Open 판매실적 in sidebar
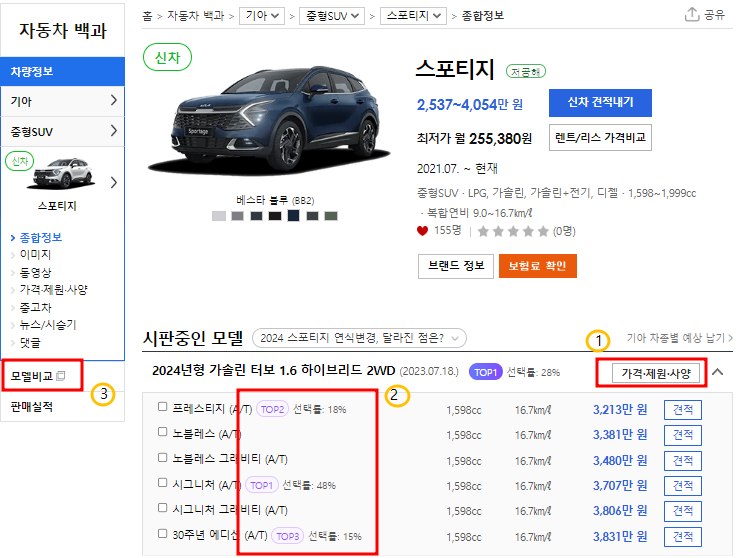This screenshot has width=756, height=558. pos(32,407)
